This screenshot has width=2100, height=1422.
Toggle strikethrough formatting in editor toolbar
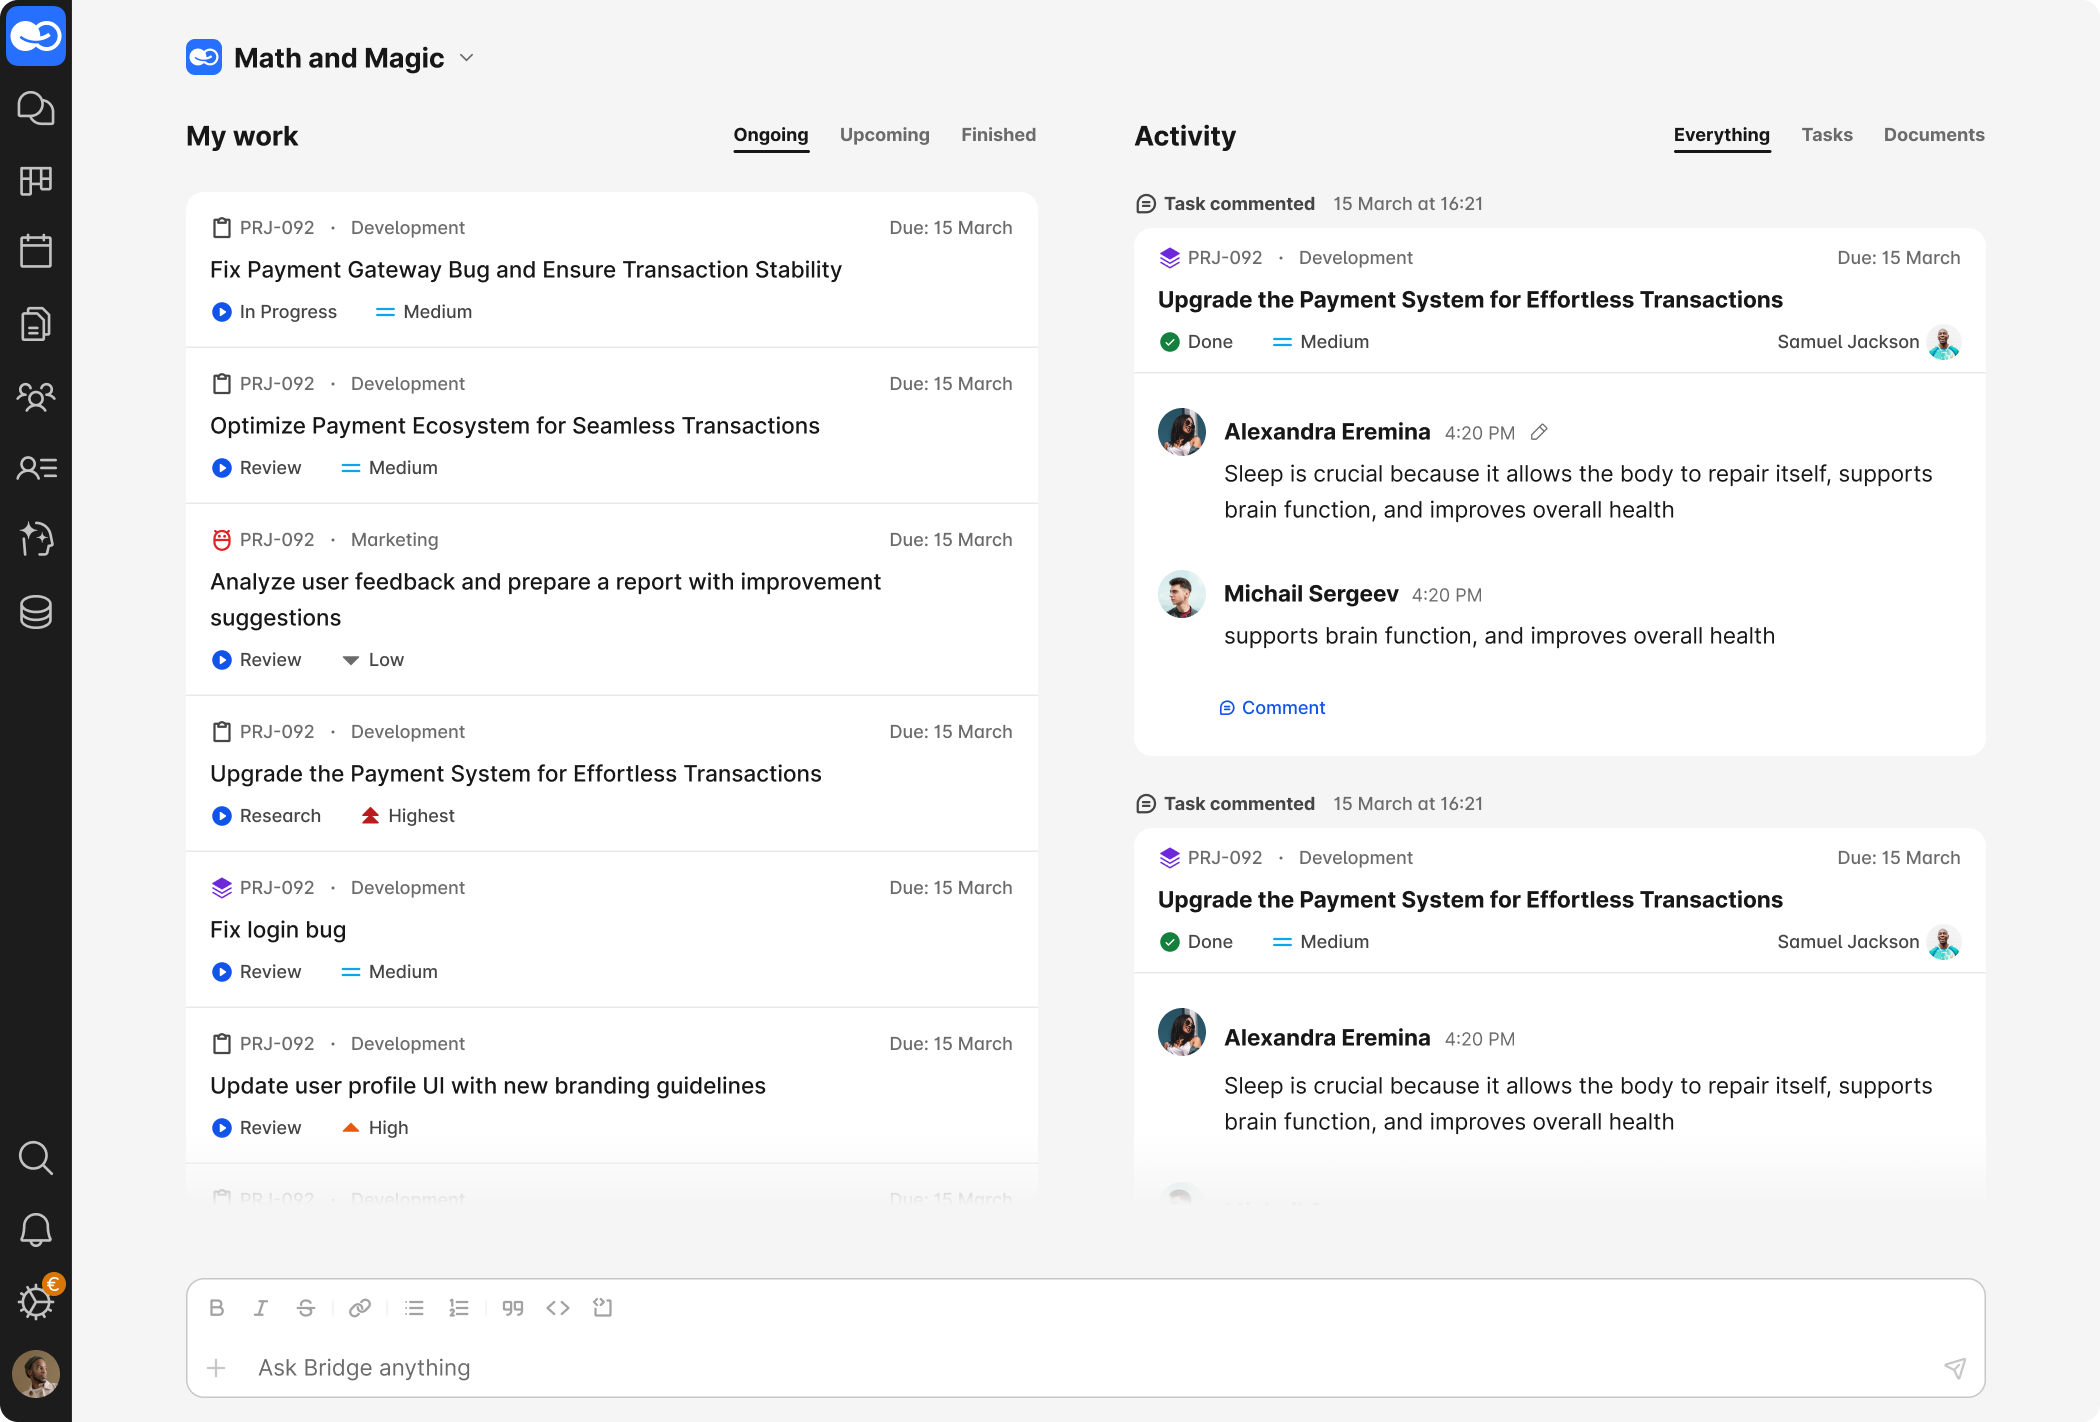(x=306, y=1308)
